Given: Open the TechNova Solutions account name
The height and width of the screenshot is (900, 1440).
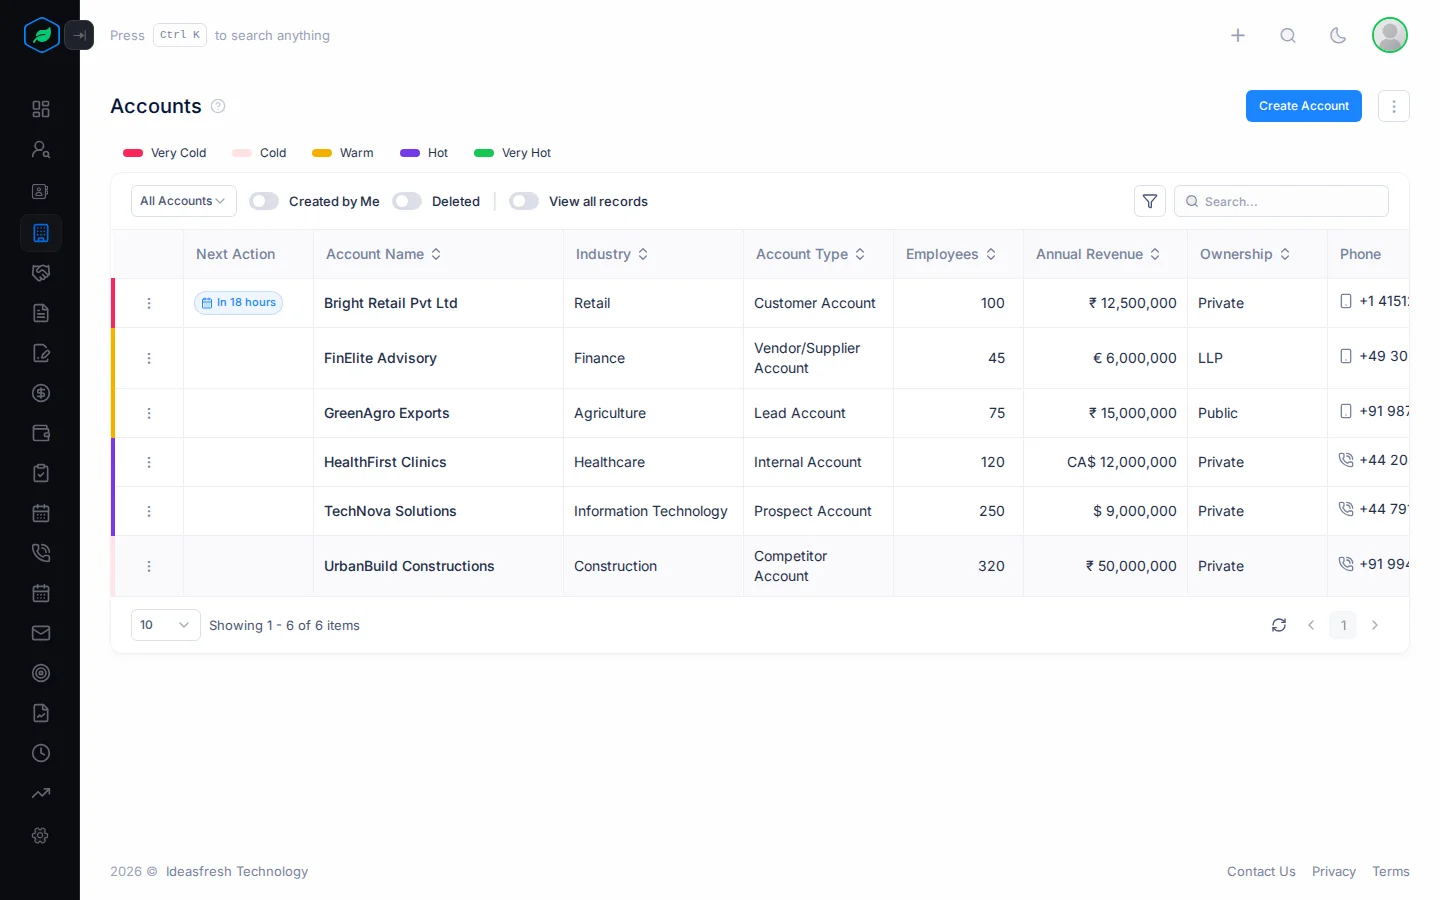Looking at the screenshot, I should (x=390, y=511).
